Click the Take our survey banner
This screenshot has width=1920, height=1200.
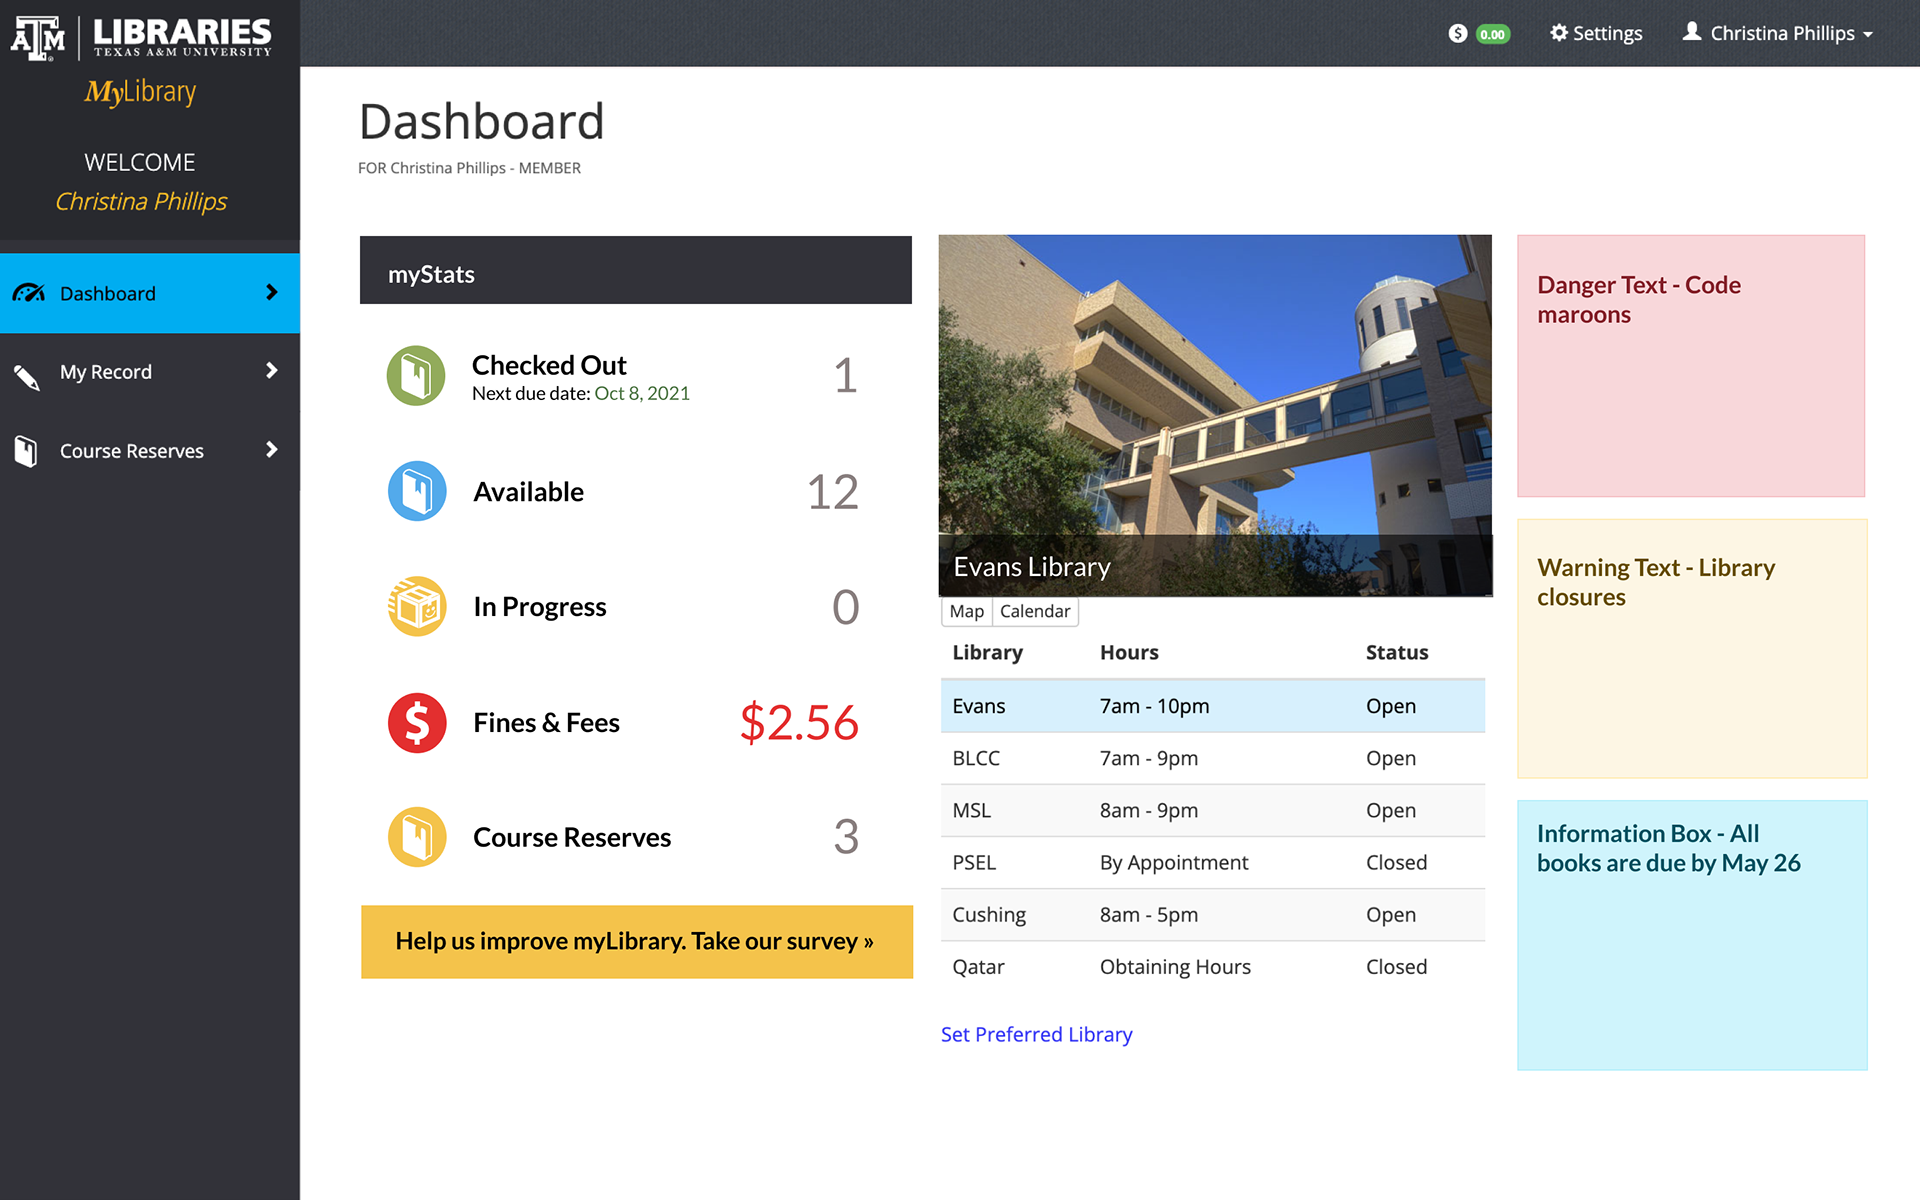point(636,941)
